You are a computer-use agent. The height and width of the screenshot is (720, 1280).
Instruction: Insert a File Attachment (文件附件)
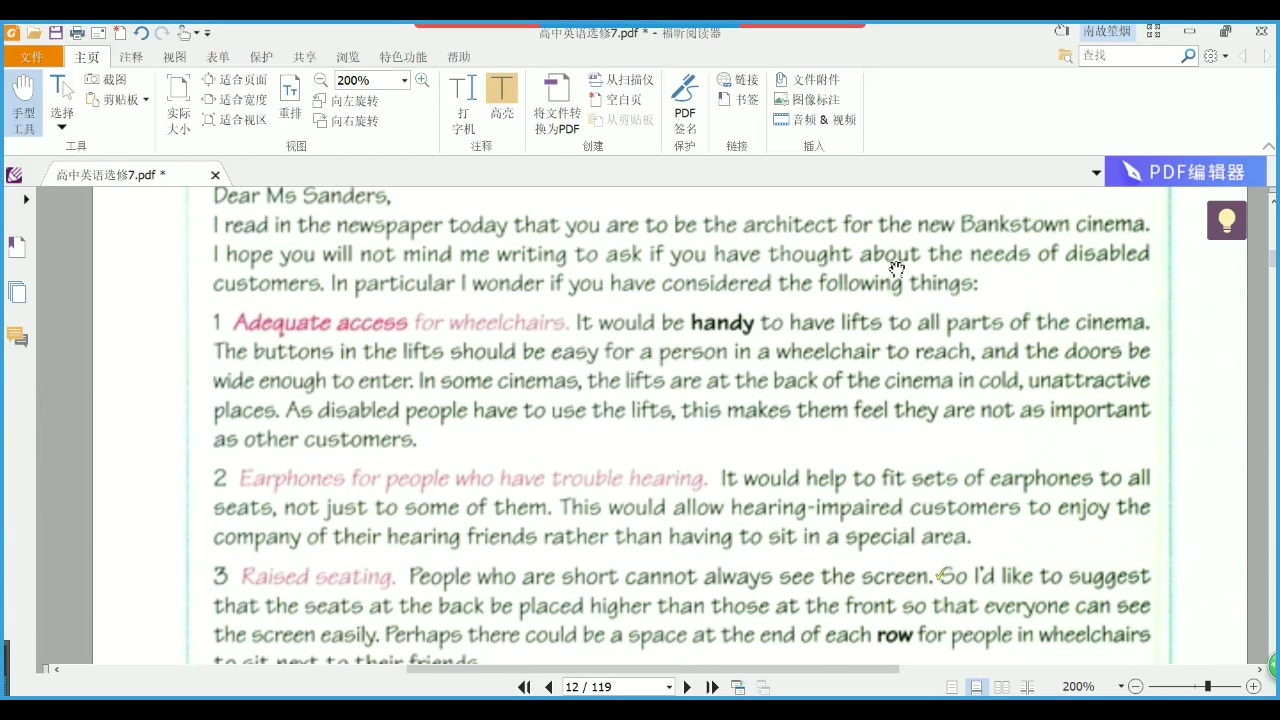pyautogui.click(x=807, y=79)
